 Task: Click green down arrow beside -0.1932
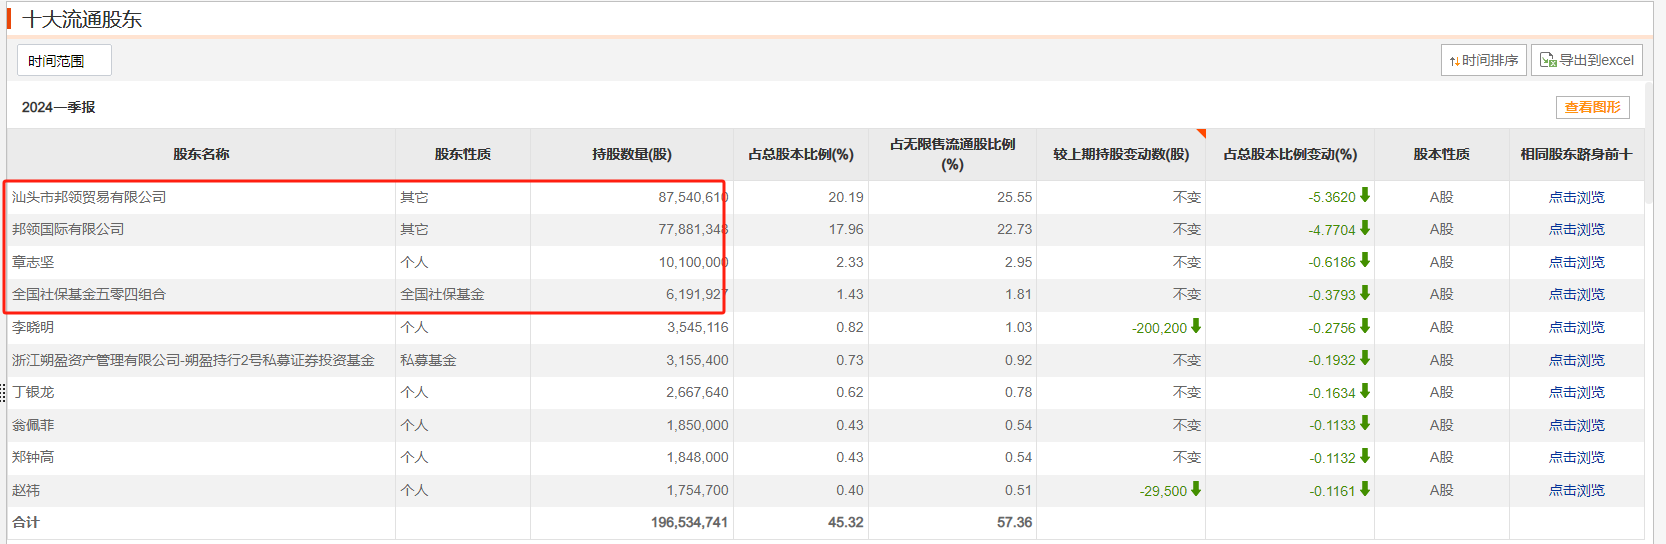click(1365, 359)
